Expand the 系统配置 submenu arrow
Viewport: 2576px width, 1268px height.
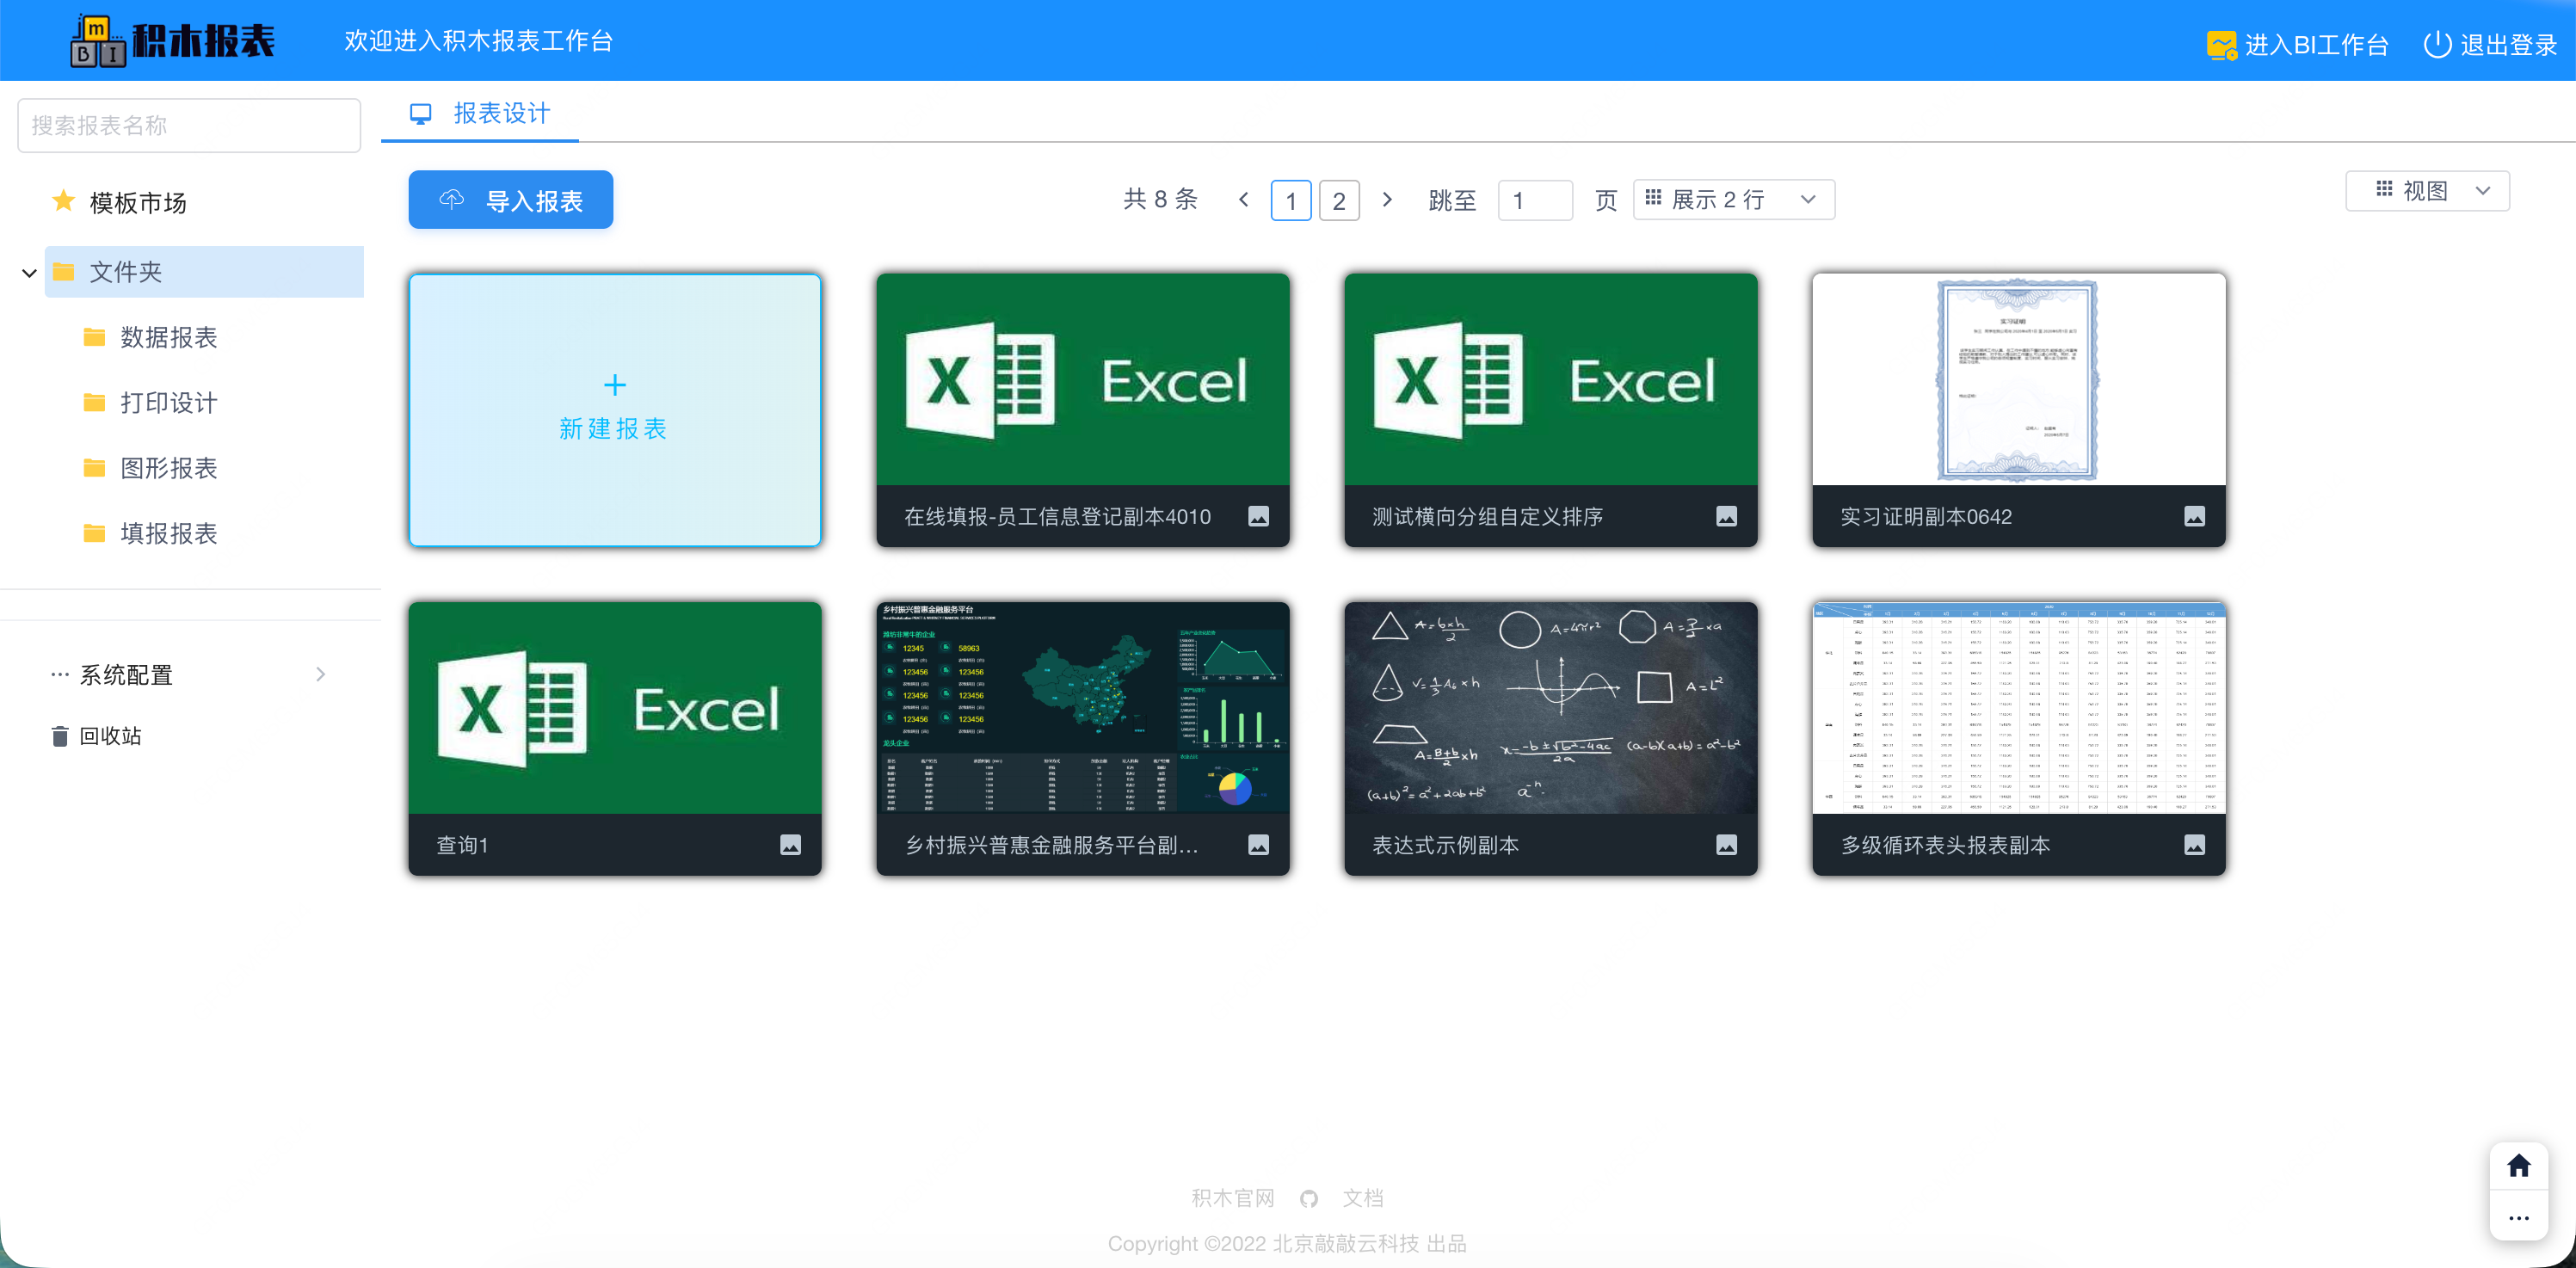[x=320, y=675]
